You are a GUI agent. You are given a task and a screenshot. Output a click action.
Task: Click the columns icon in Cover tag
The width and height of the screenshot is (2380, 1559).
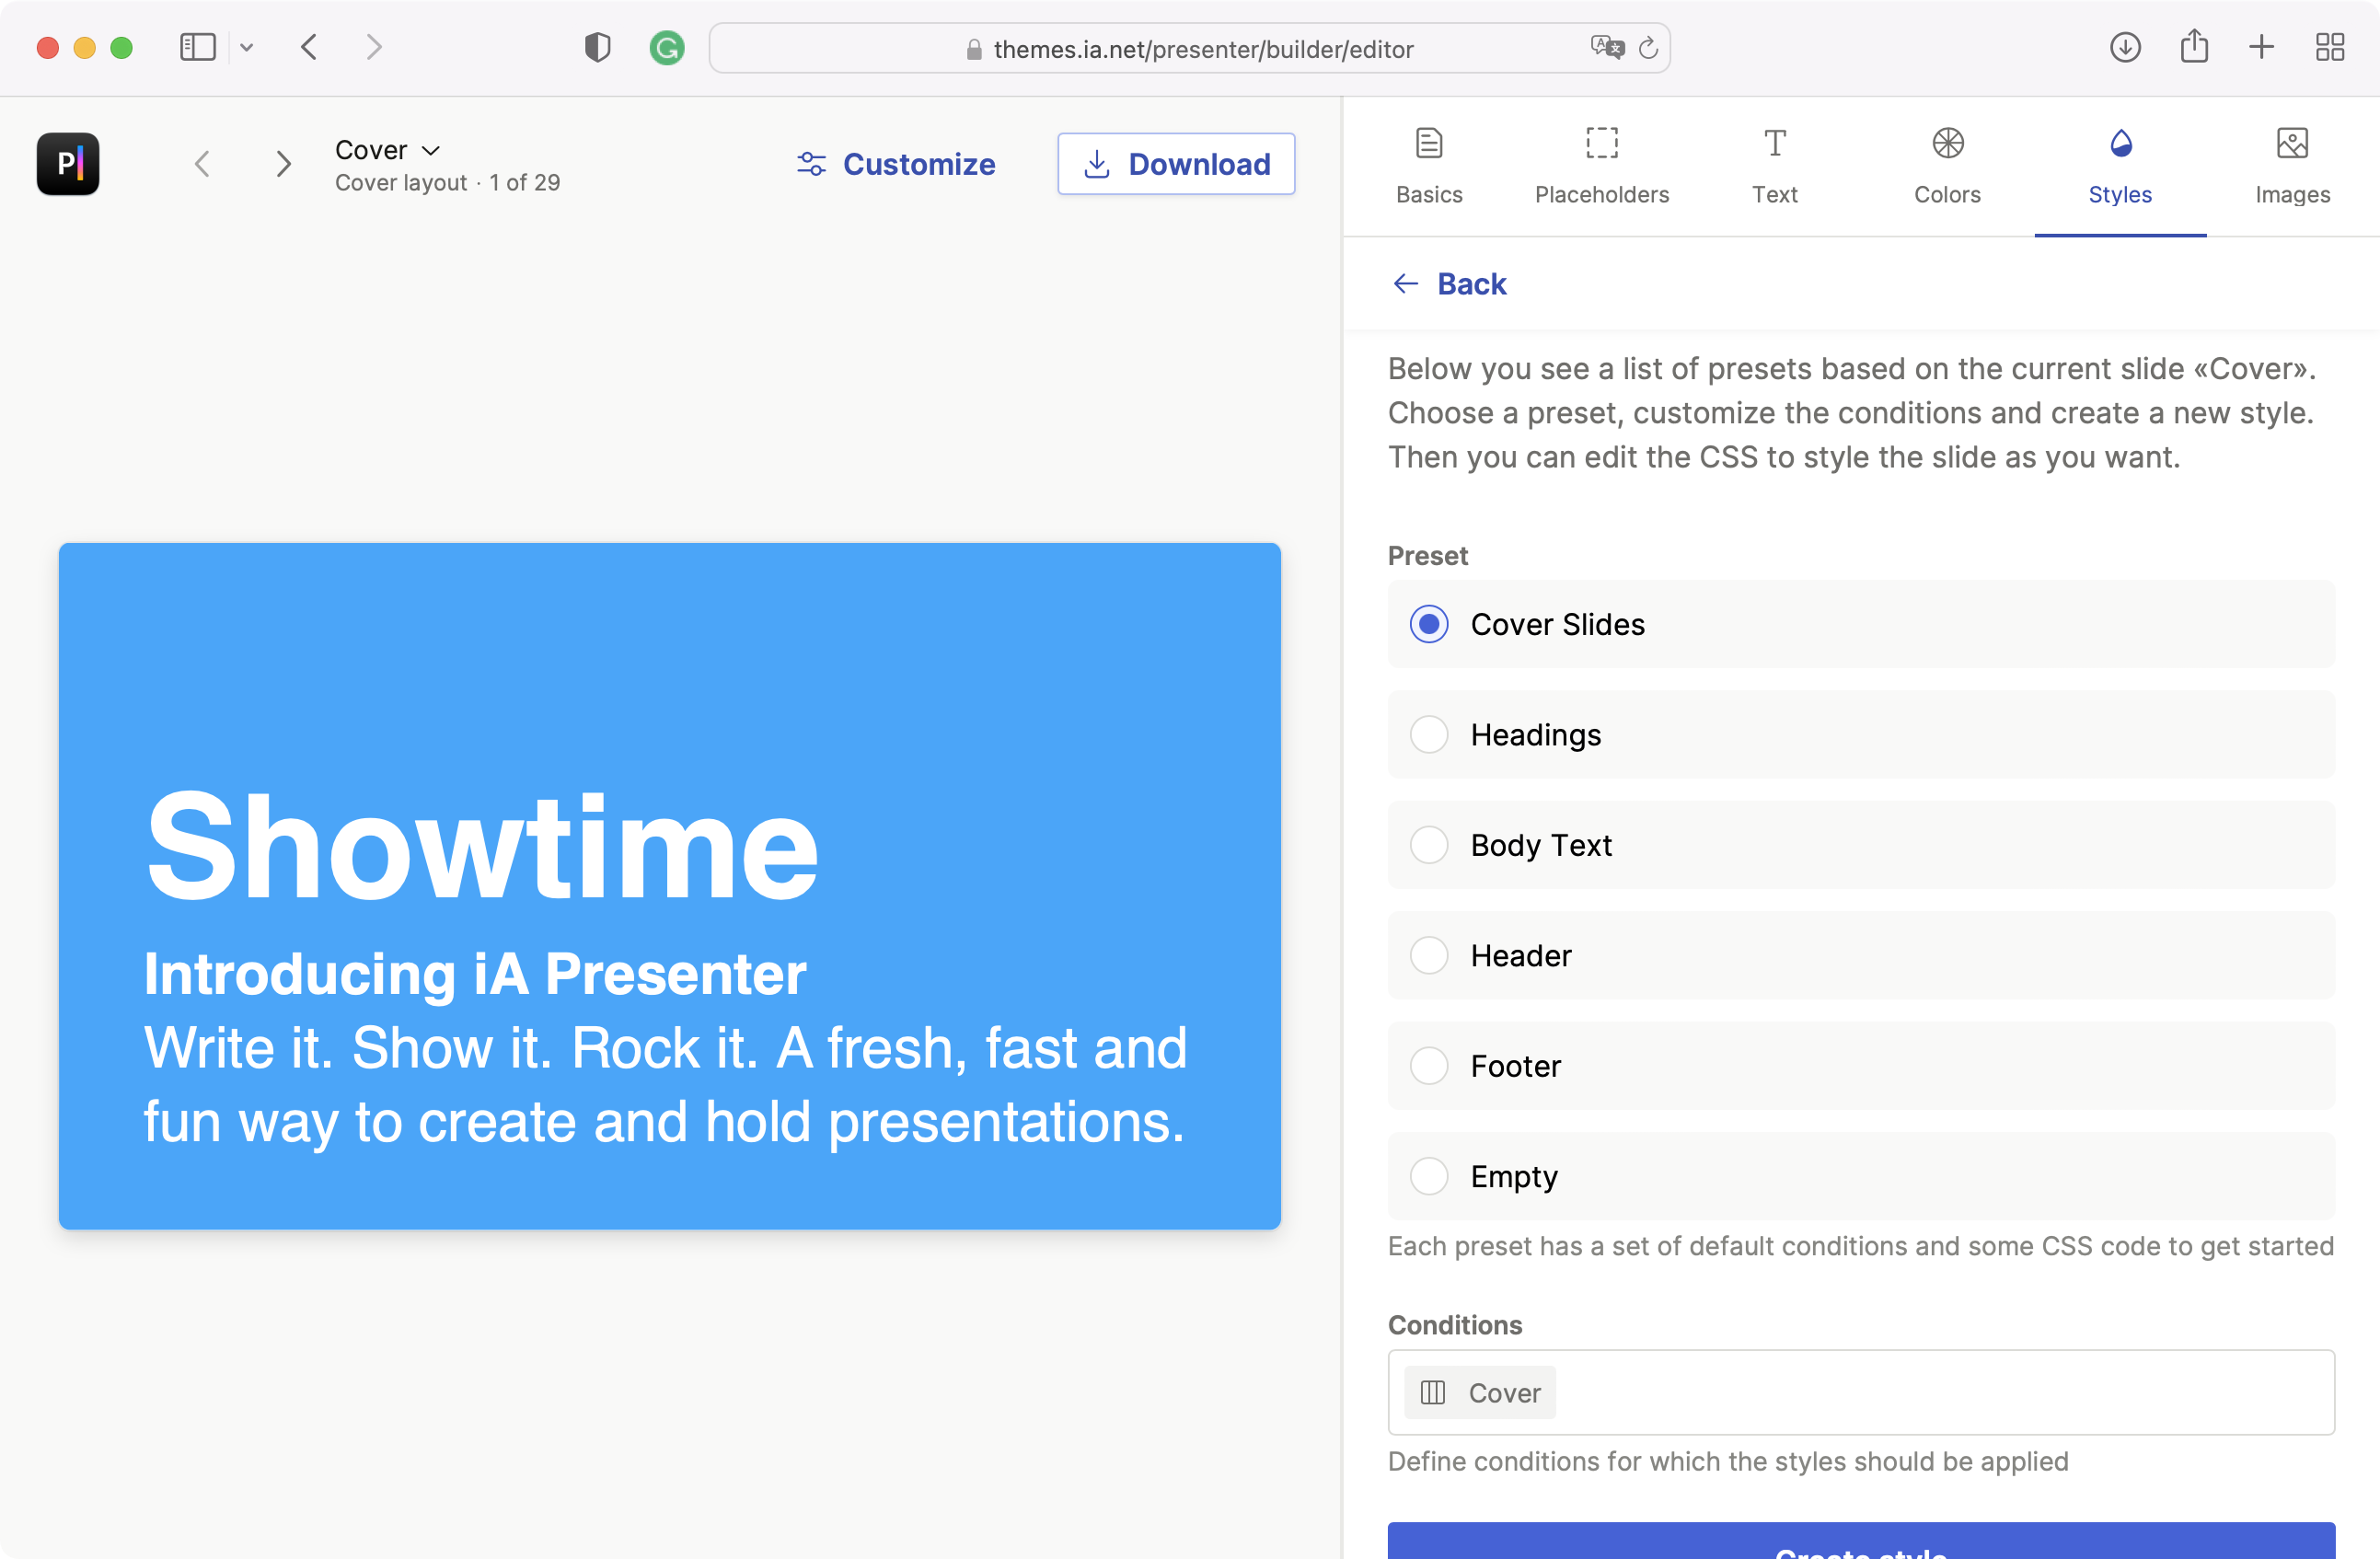coord(1433,1392)
